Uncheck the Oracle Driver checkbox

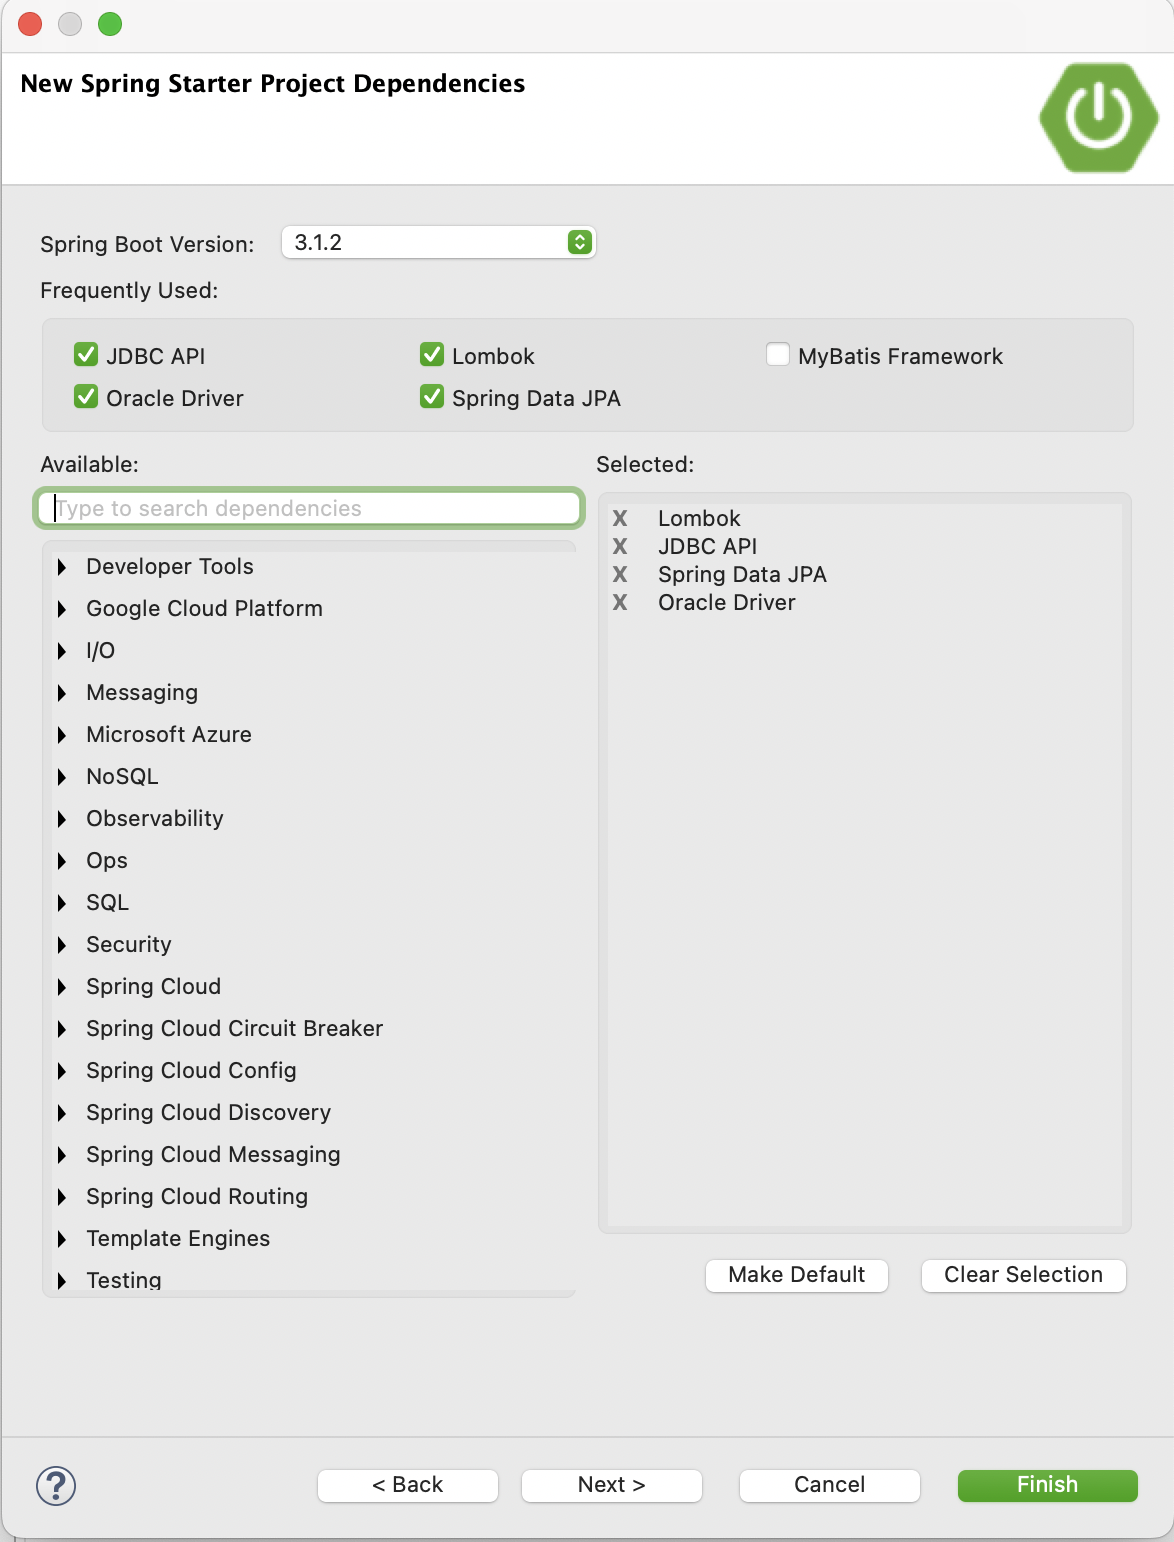coord(87,397)
